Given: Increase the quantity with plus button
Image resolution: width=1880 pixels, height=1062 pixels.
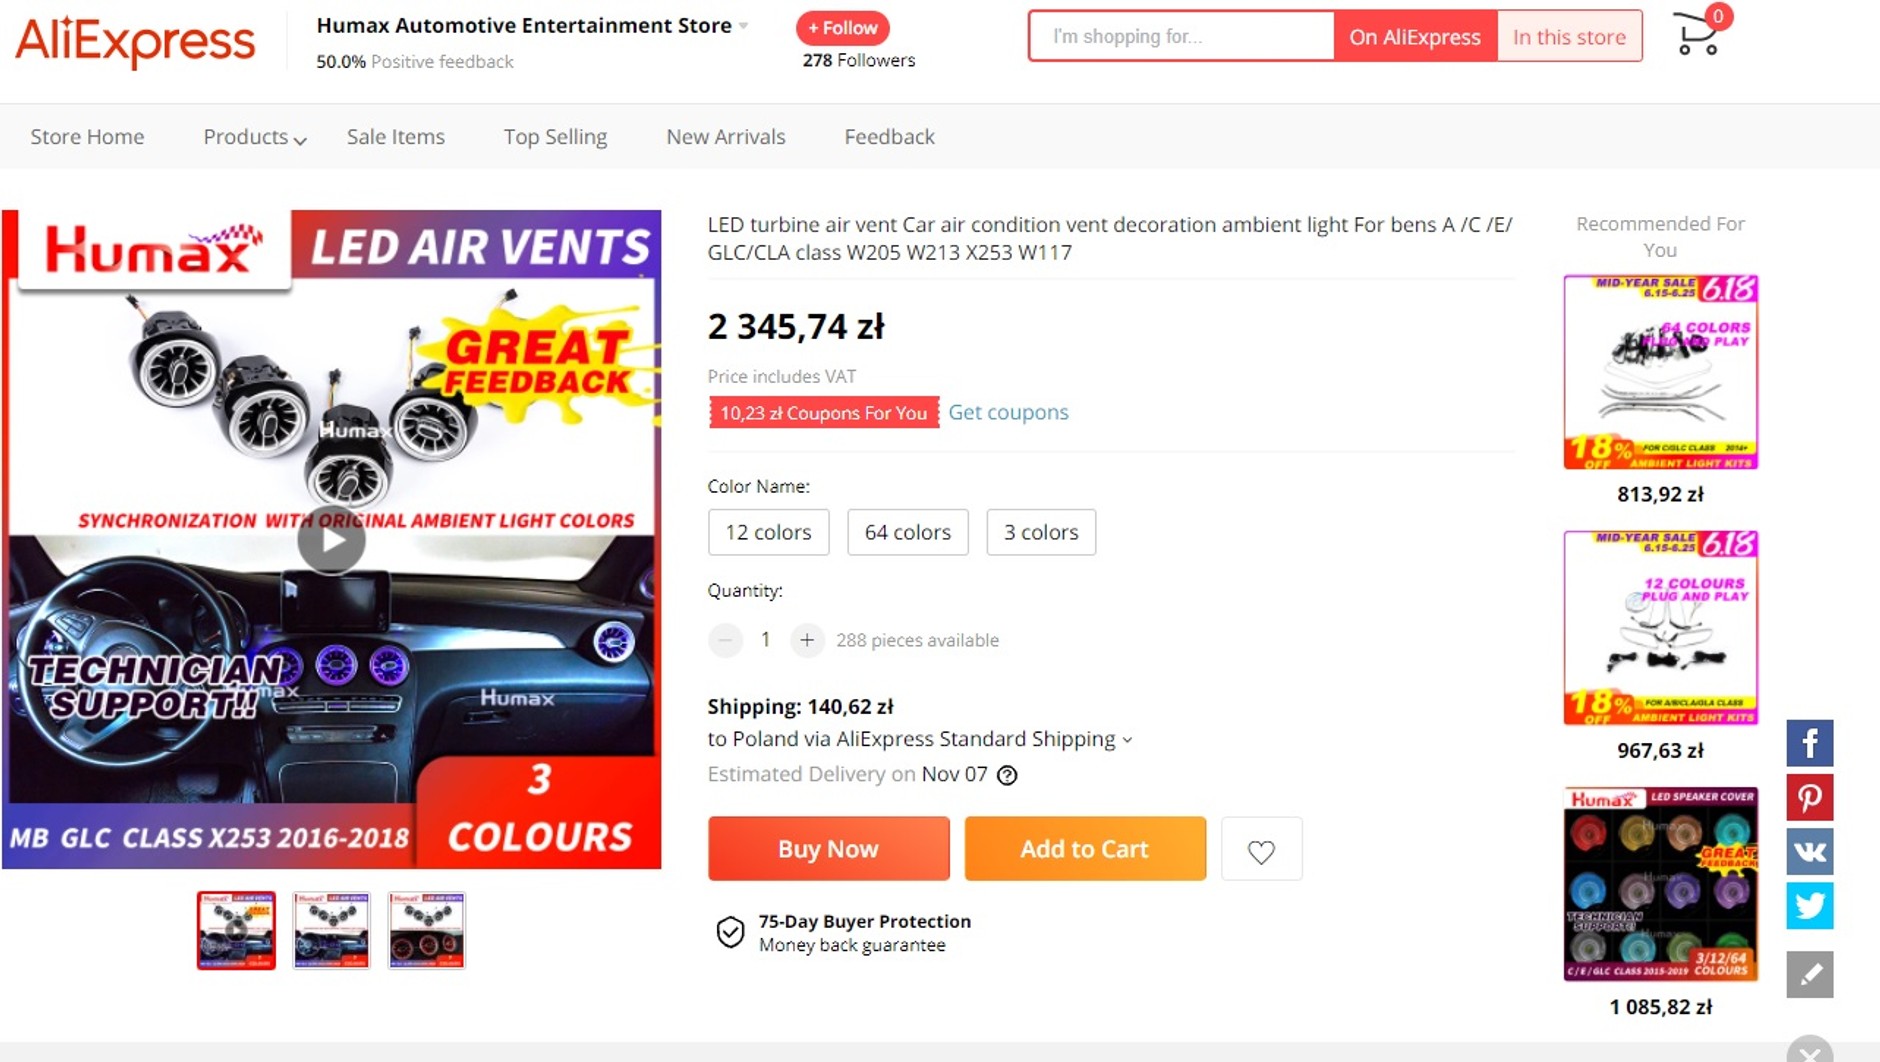Looking at the screenshot, I should coord(806,640).
